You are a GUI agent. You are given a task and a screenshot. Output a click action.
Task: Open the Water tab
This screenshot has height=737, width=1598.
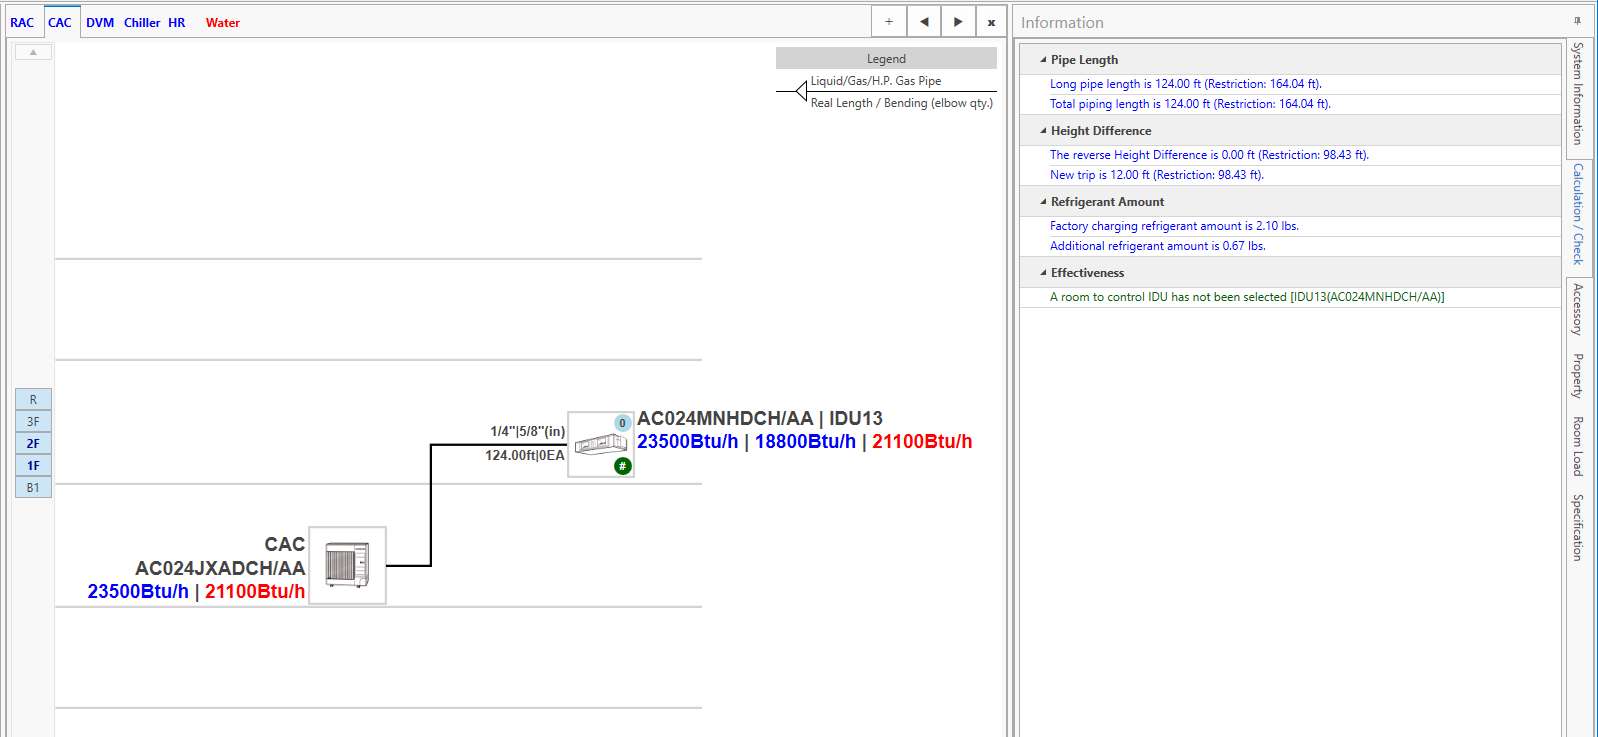222,22
